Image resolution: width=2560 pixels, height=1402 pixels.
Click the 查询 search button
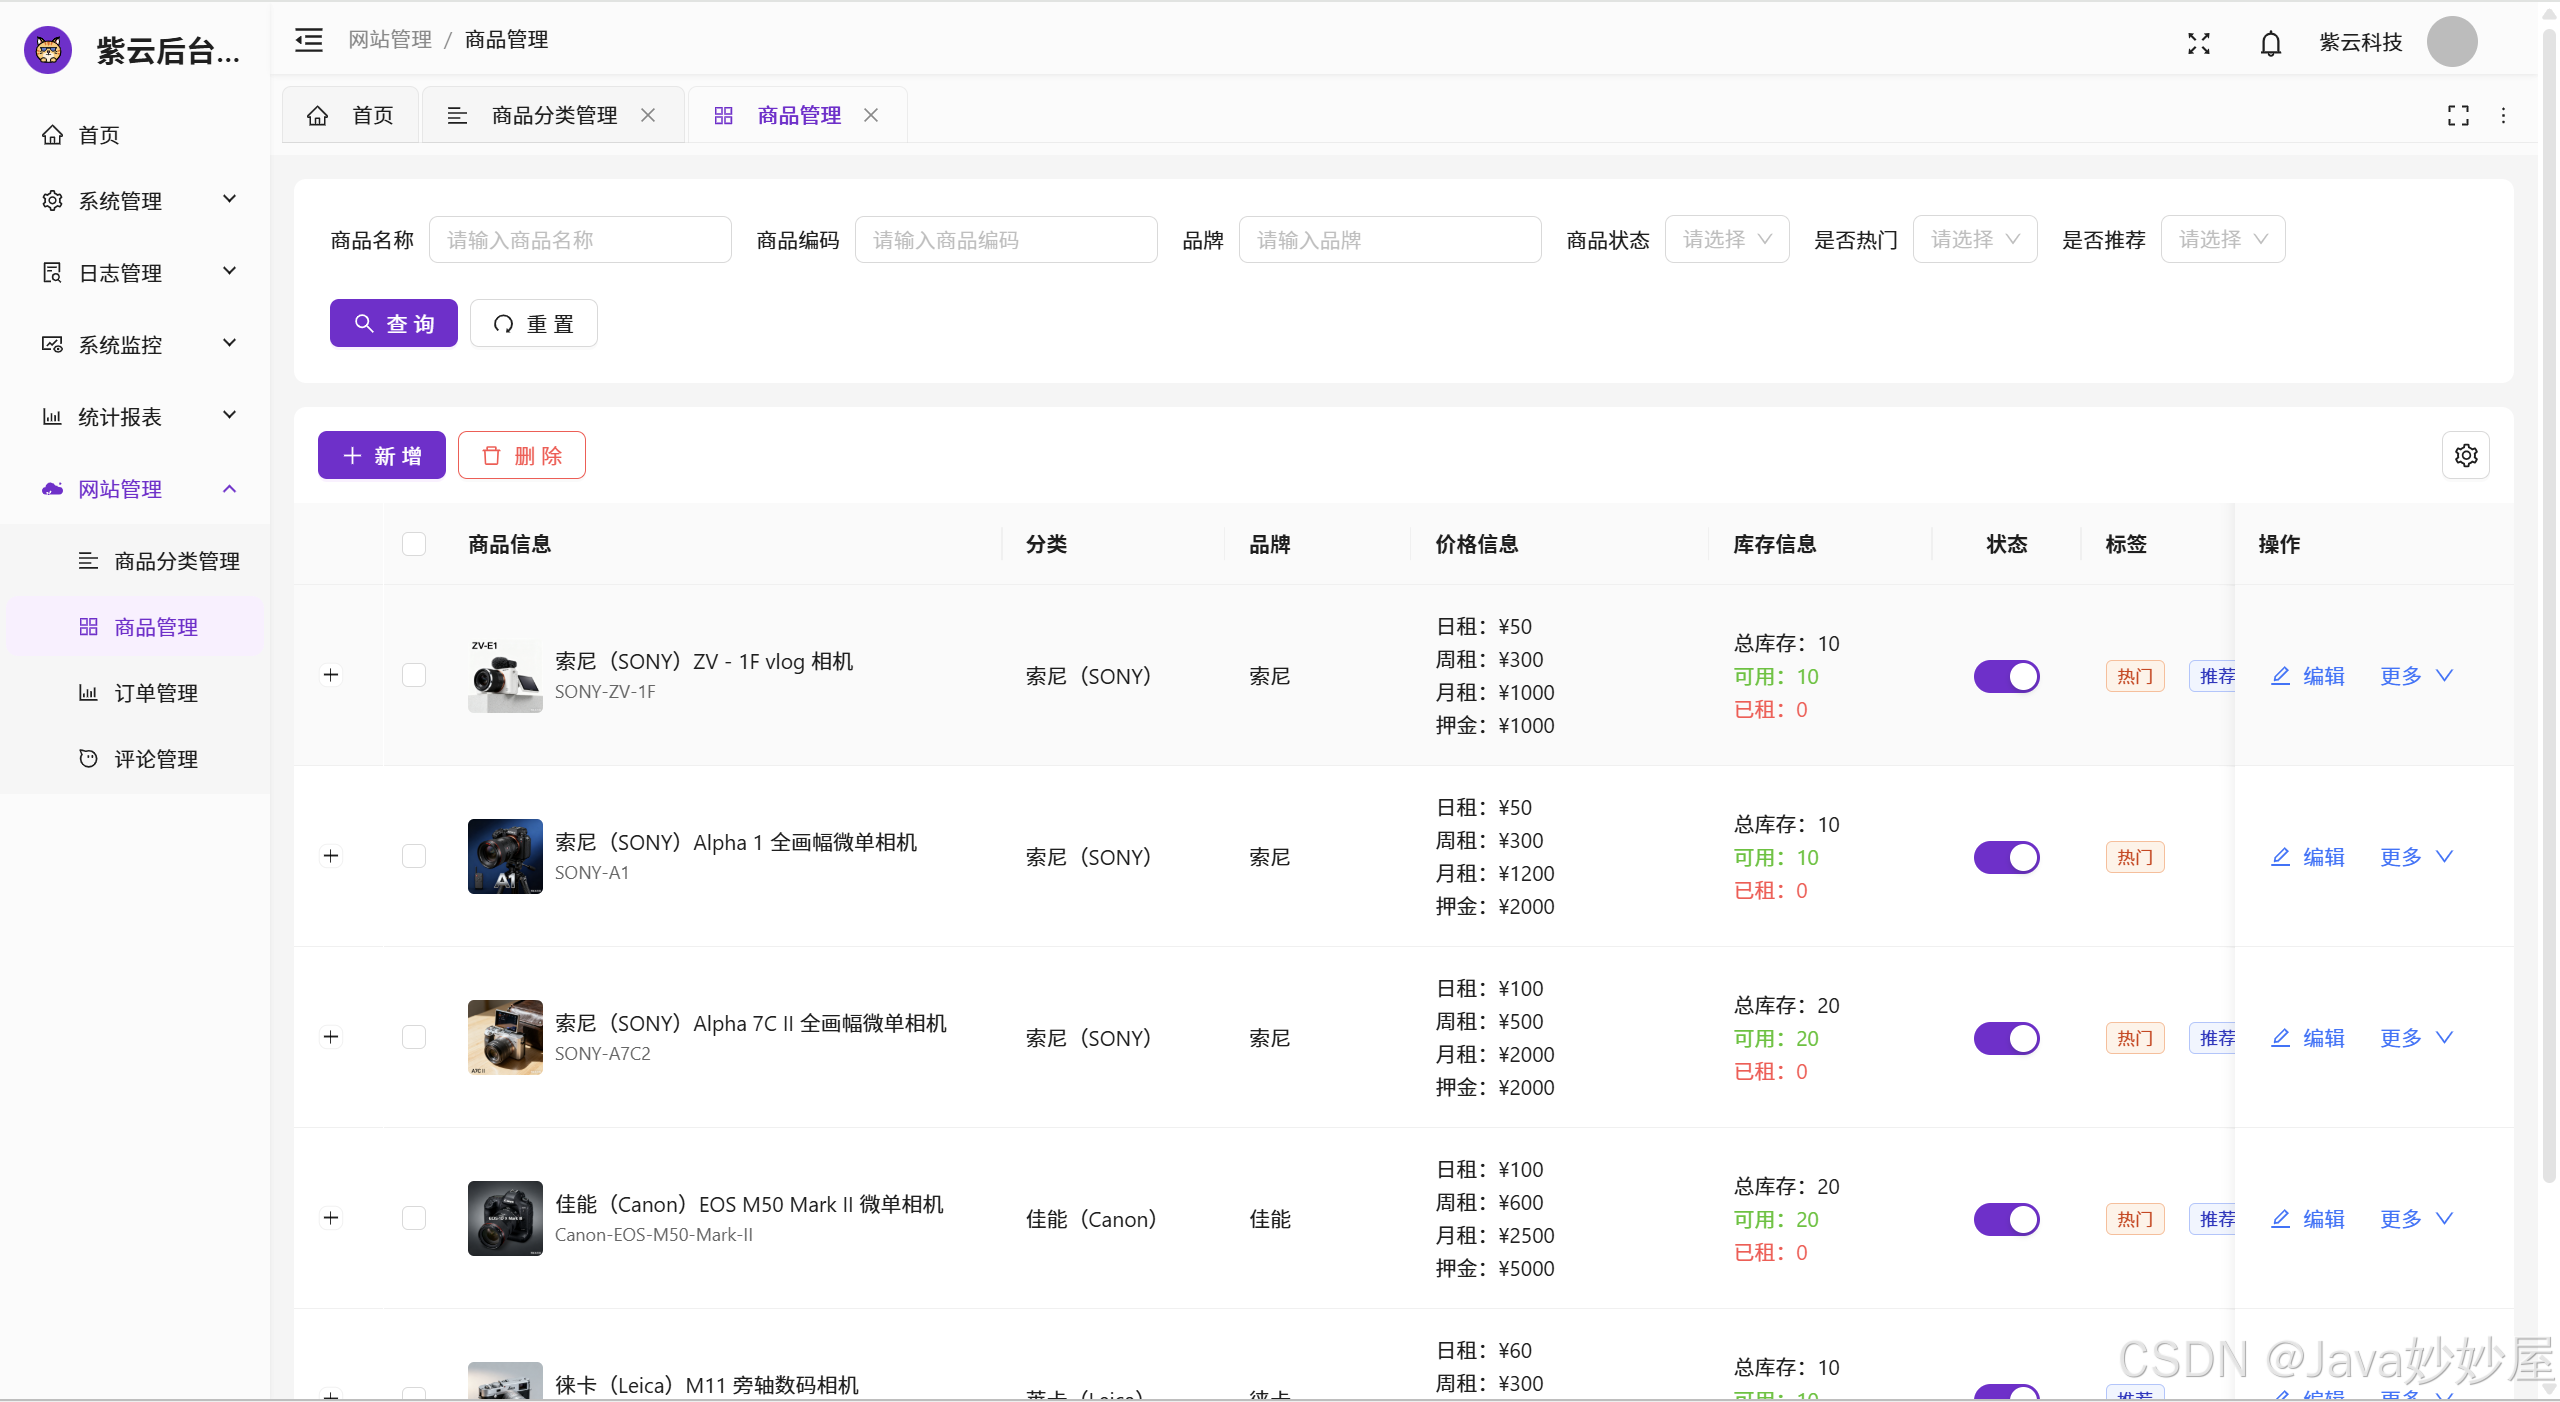click(x=394, y=323)
